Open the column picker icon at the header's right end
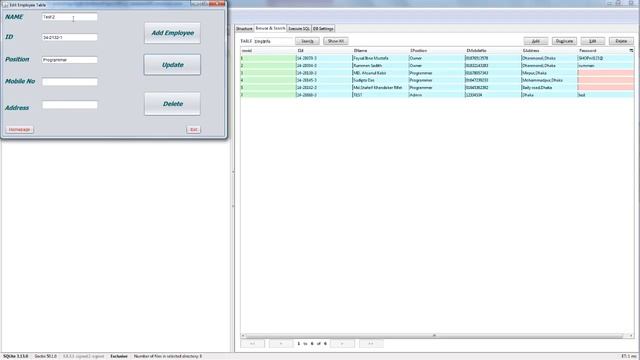The image size is (640, 360). pyautogui.click(x=631, y=51)
